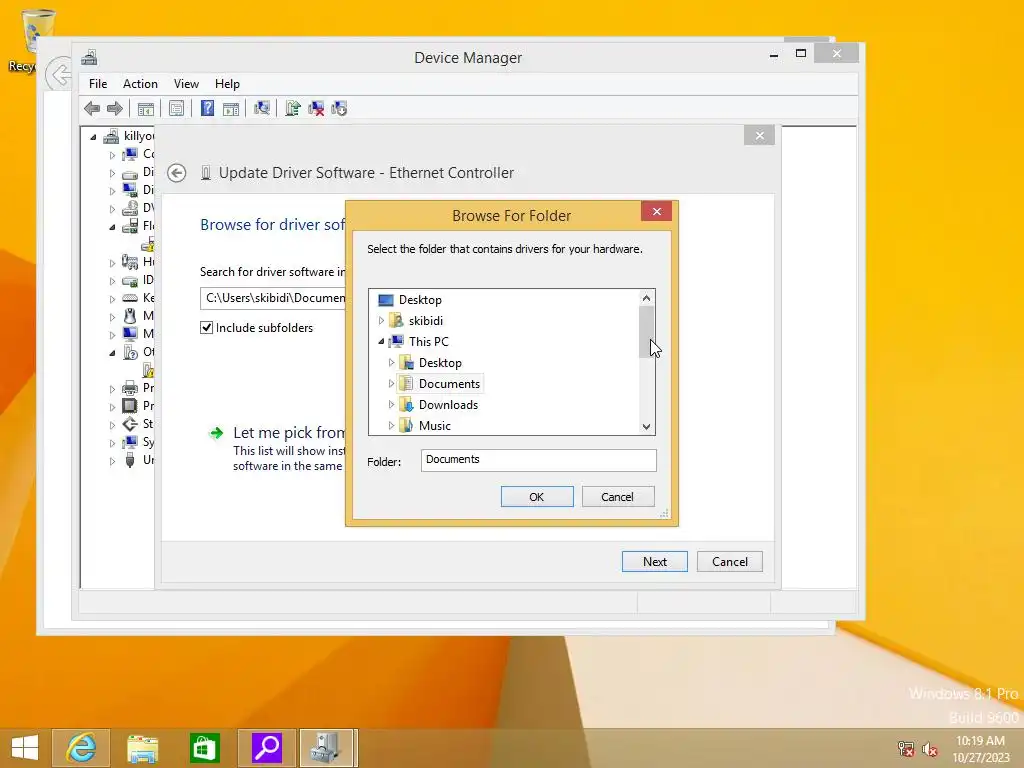Toggle the Show/Hide Action Pane icon
The height and width of the screenshot is (768, 1024).
click(x=231, y=108)
